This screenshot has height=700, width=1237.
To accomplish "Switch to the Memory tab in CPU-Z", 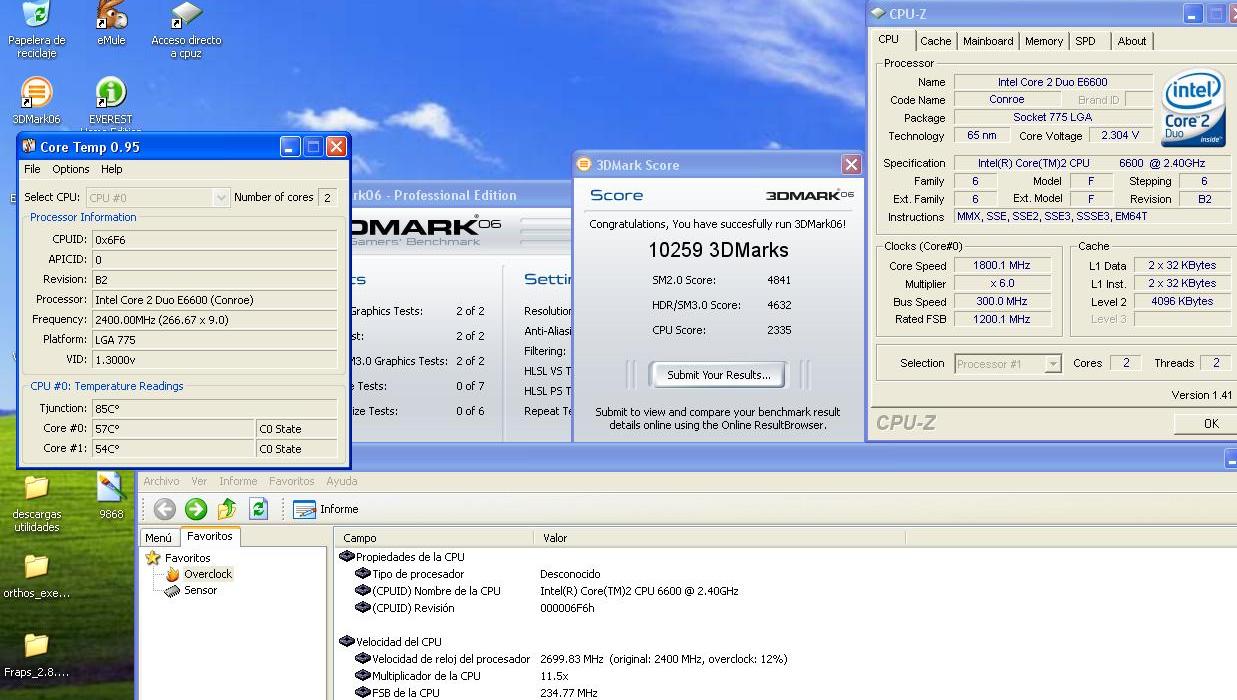I will point(1043,41).
